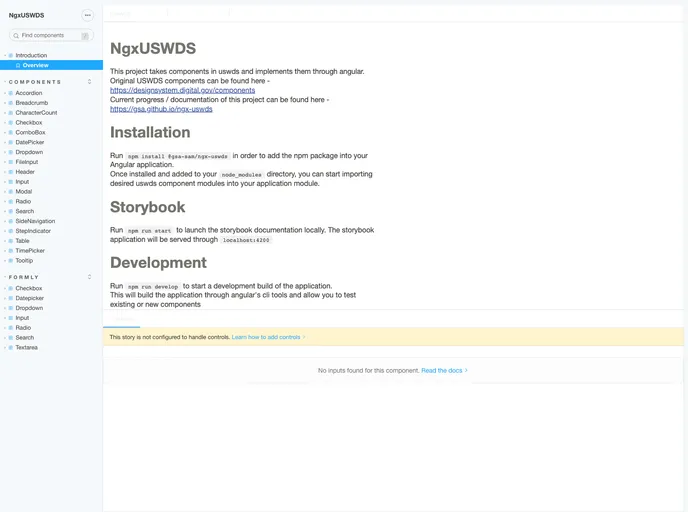Click the Find components search field
688x512 pixels.
51,35
